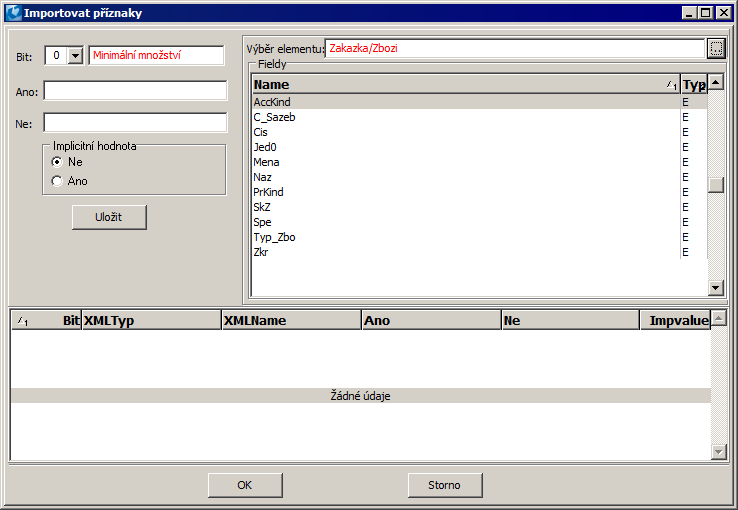Click Fieldy list scroll down arrow
This screenshot has height=510, width=738.
tap(716, 287)
